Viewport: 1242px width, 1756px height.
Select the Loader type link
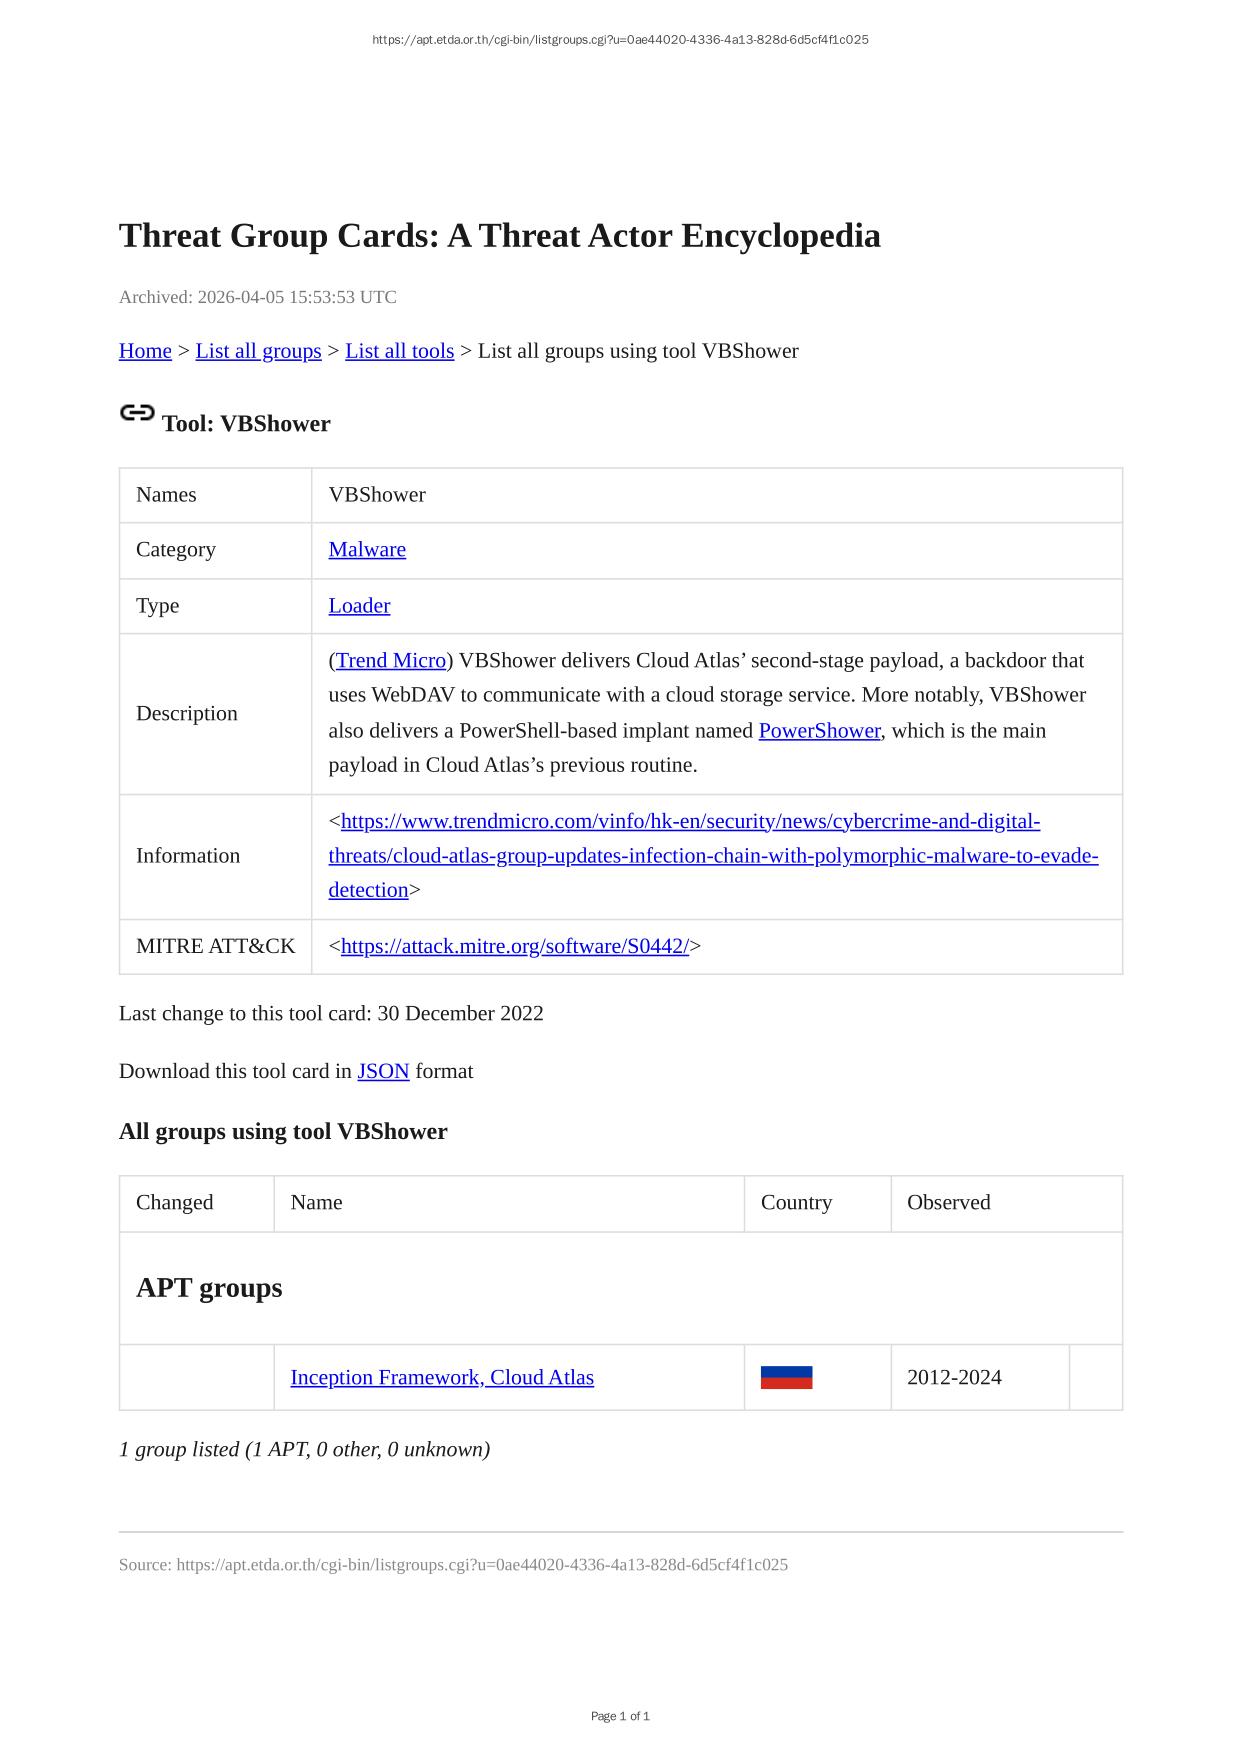pos(359,605)
